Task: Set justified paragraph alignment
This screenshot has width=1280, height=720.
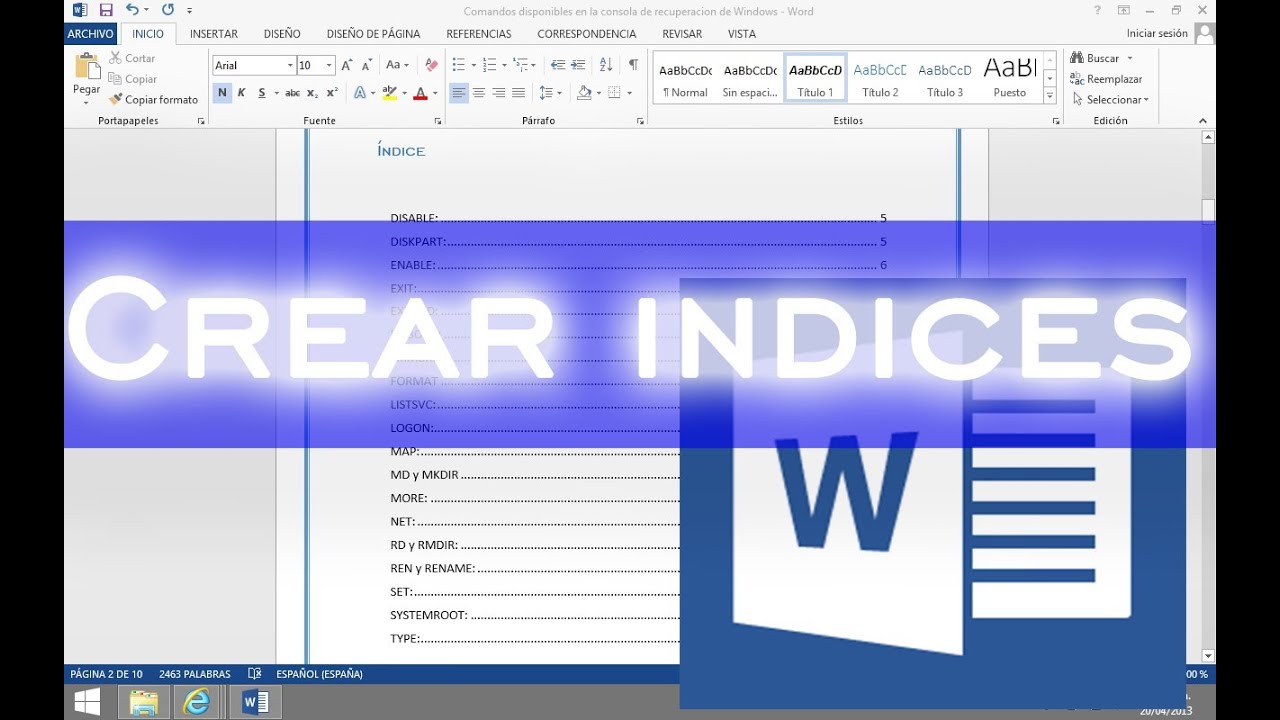Action: click(518, 93)
